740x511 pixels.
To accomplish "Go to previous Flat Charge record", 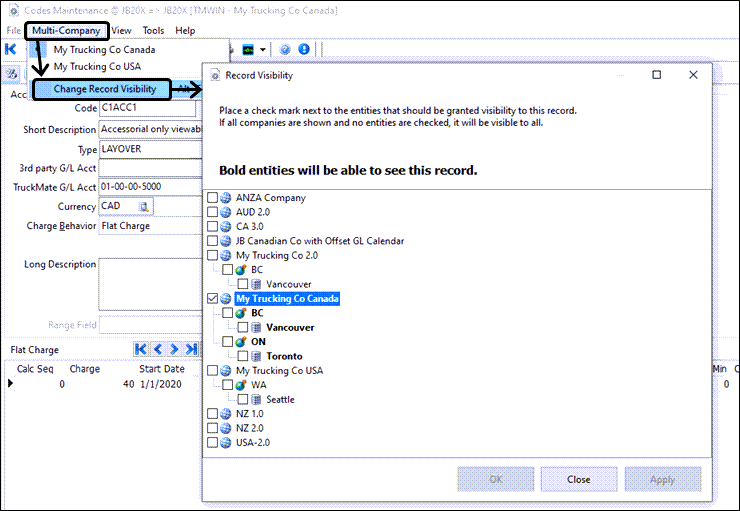I will coord(157,349).
